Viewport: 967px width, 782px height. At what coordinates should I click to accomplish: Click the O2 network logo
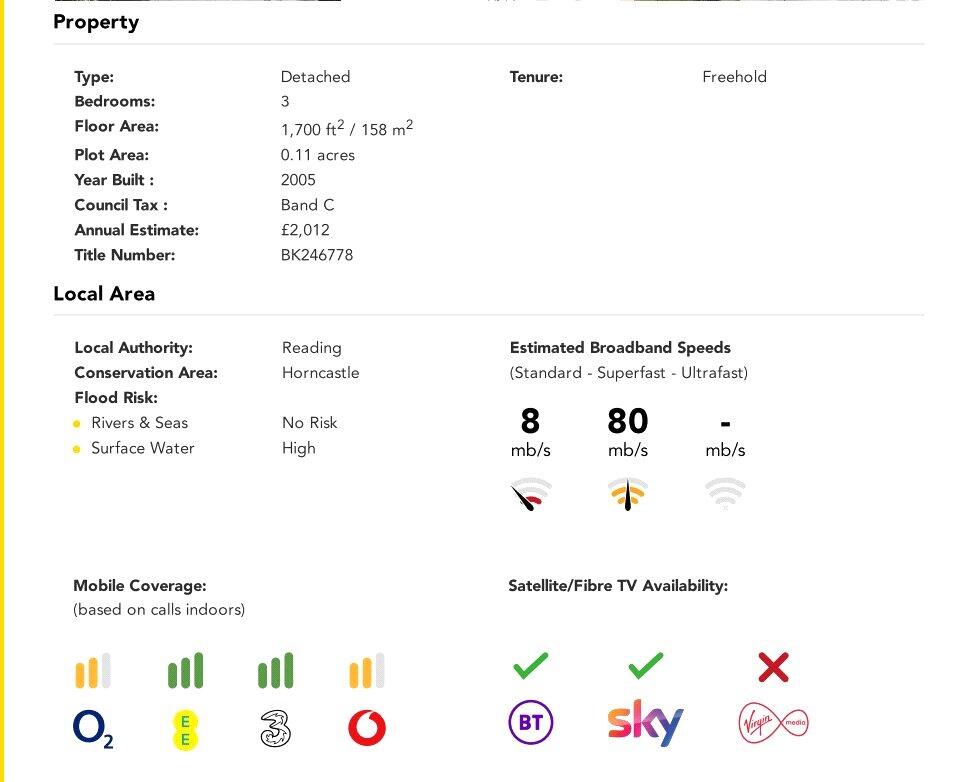(93, 729)
